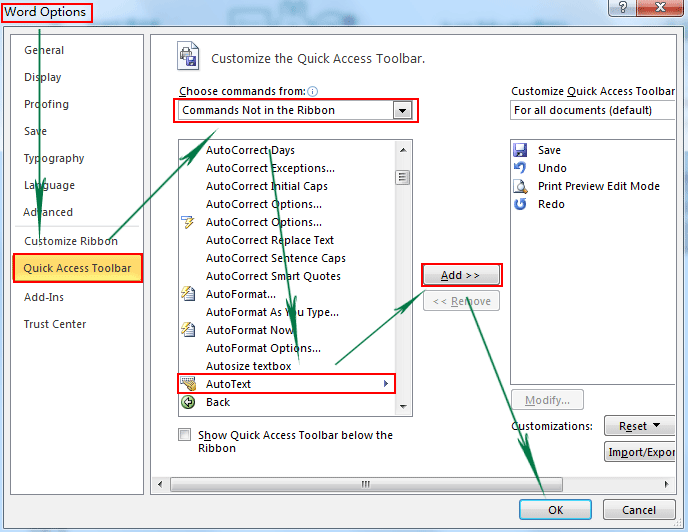Select AutoCorrect Replace Text command

(x=287, y=240)
